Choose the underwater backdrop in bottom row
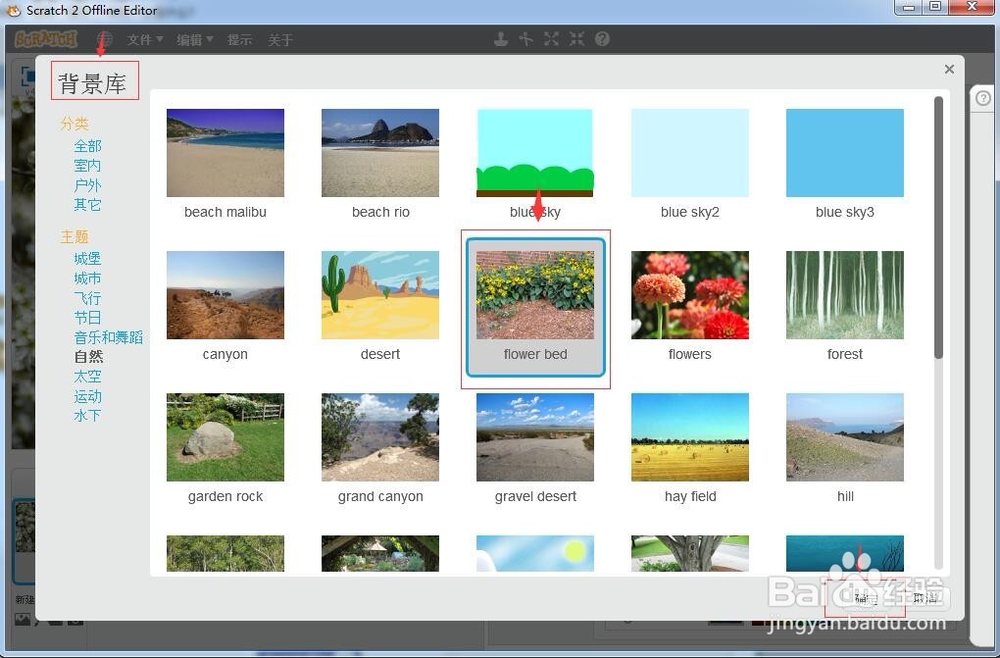 pos(845,553)
